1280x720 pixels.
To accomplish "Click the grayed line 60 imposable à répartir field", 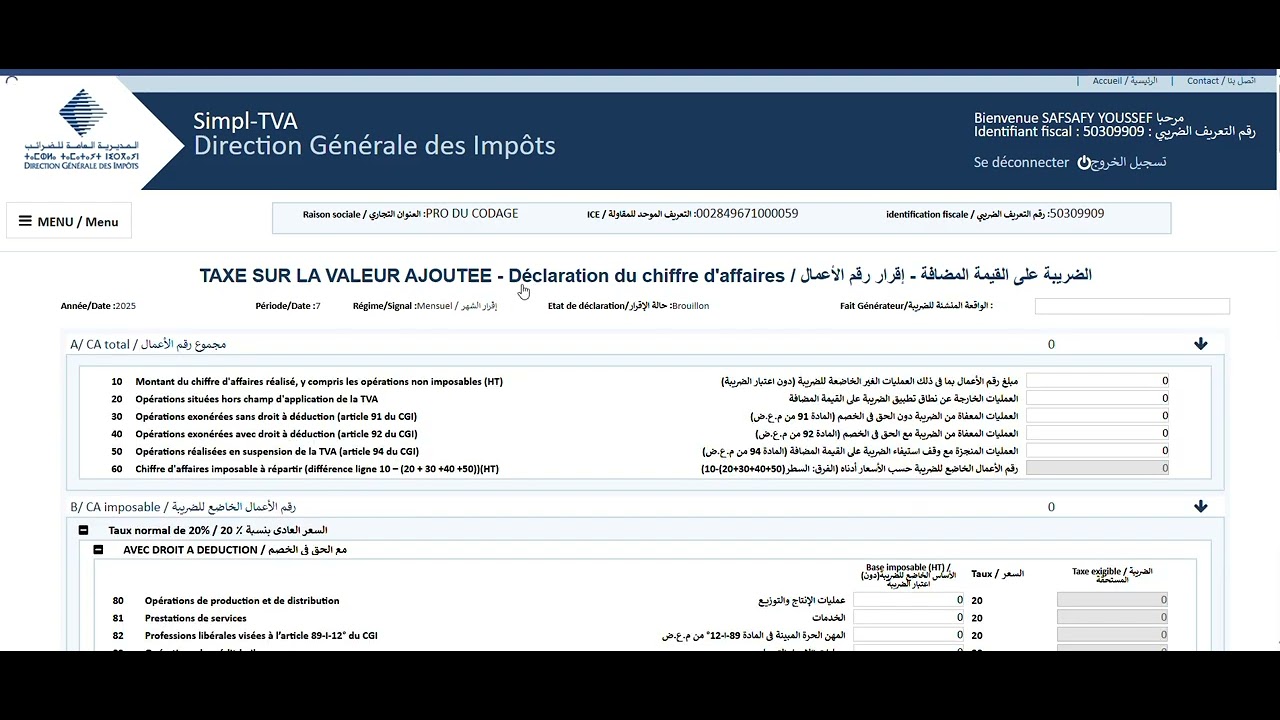I will tap(1097, 468).
